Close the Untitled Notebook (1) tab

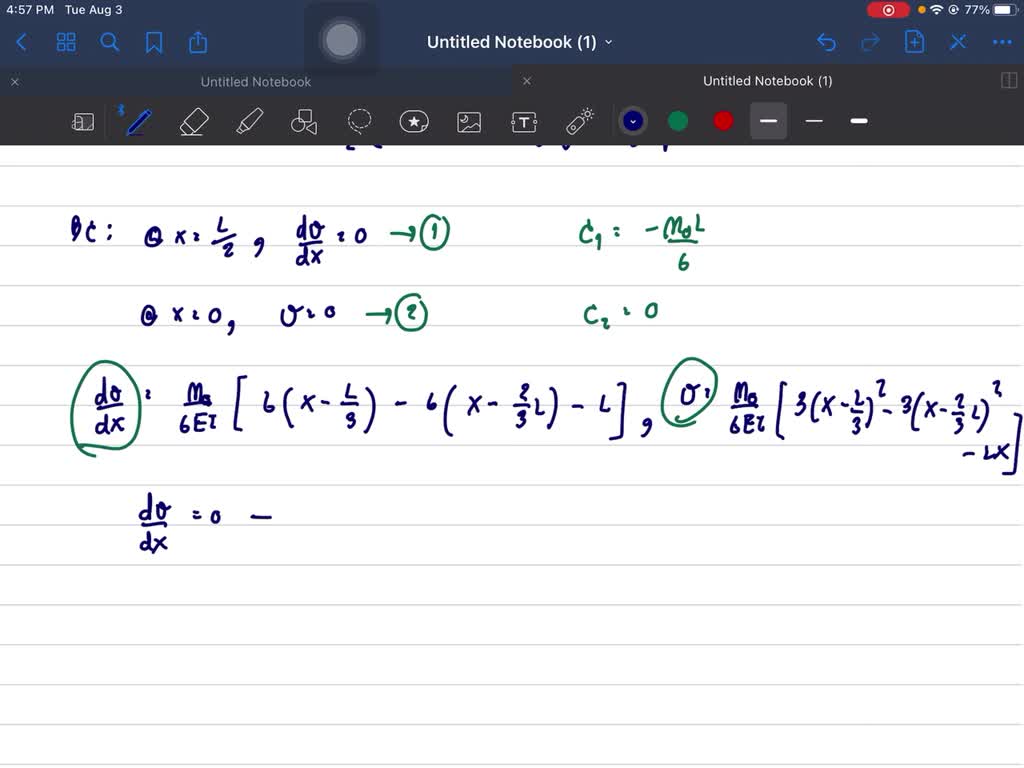click(x=527, y=81)
